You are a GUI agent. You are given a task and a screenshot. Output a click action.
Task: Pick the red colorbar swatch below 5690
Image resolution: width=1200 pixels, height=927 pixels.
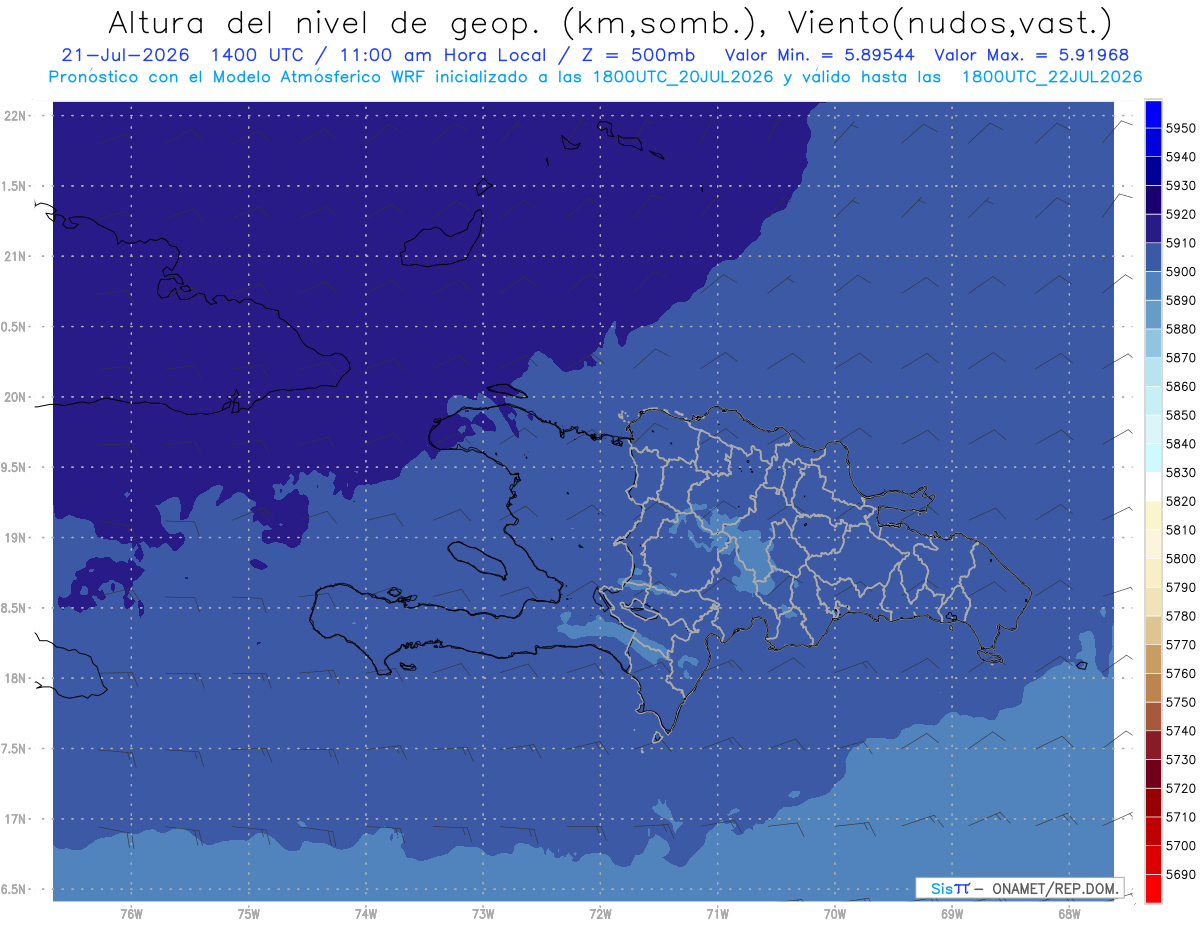coord(1152,888)
